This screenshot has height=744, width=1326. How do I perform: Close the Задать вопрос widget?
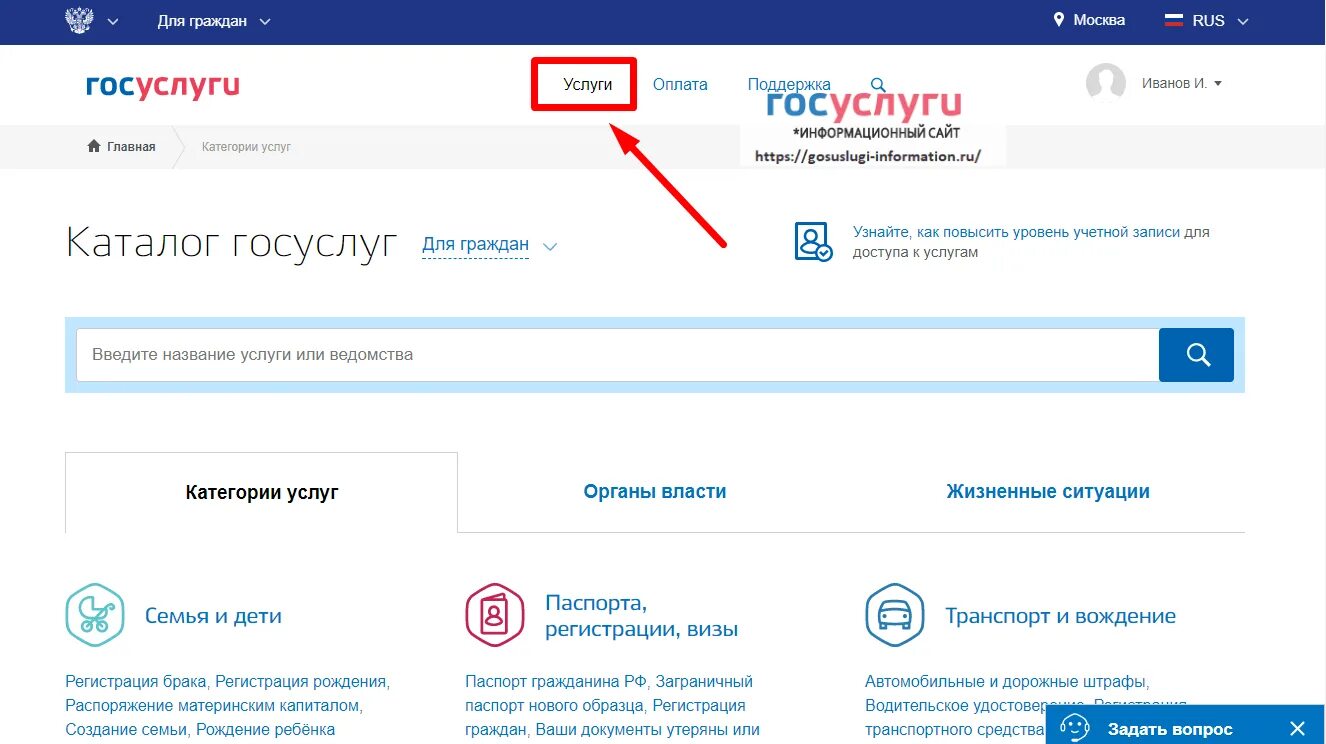[1297, 728]
